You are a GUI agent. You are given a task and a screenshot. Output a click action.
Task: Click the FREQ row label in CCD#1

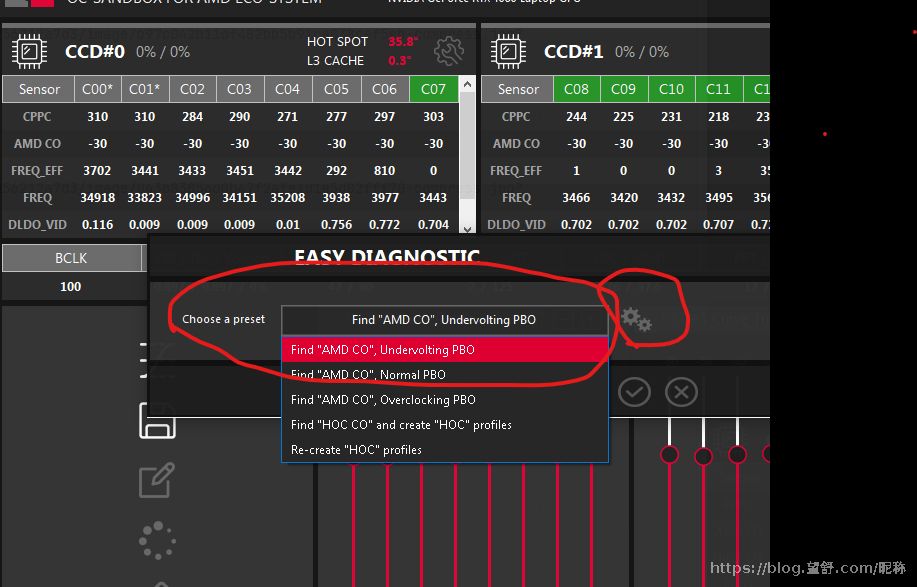click(516, 198)
